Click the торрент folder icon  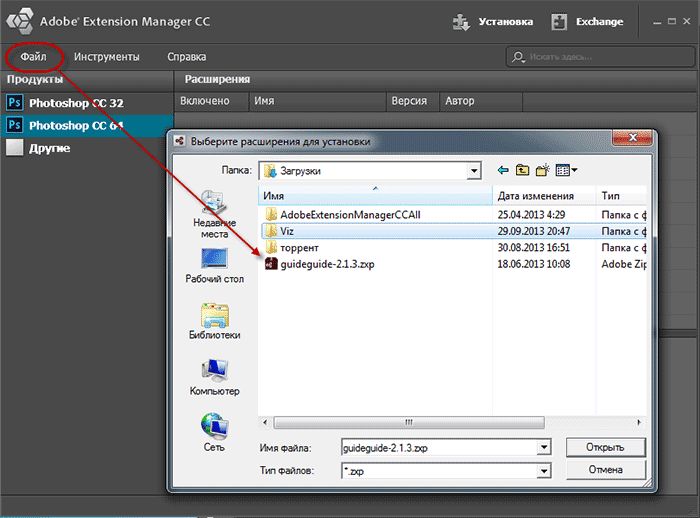pyautogui.click(x=271, y=247)
